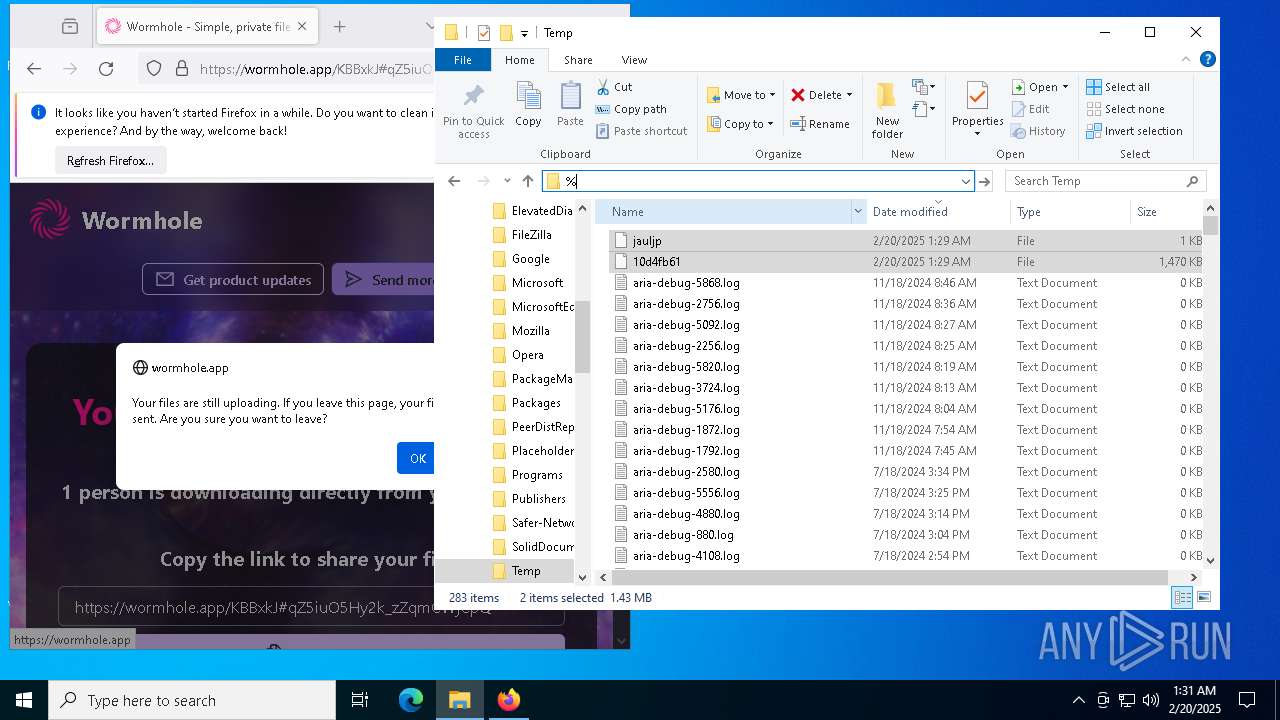Click the Cut scissors icon

click(x=603, y=87)
